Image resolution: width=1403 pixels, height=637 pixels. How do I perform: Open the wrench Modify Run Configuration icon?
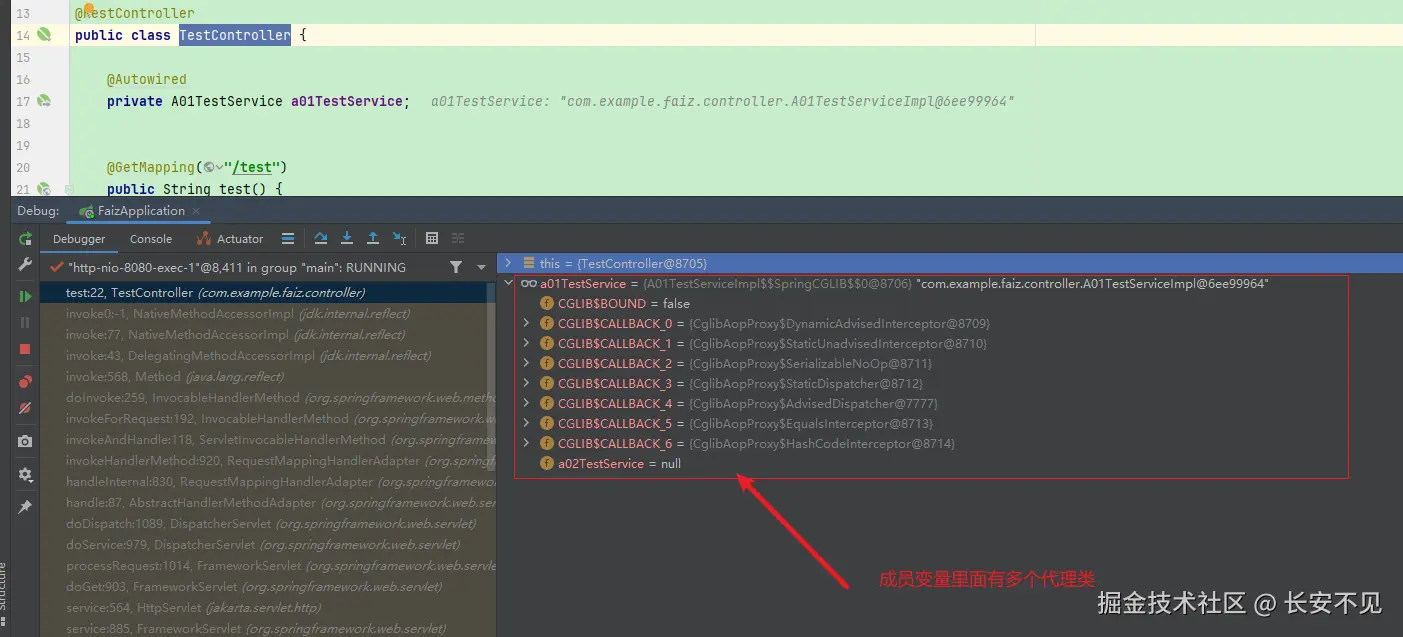click(25, 265)
